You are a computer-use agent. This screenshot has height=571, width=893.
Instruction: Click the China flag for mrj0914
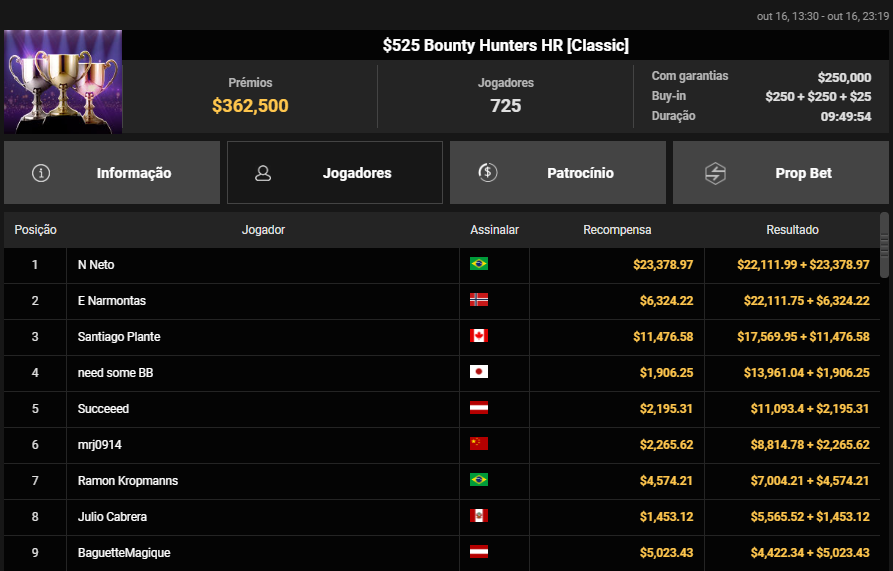479,444
